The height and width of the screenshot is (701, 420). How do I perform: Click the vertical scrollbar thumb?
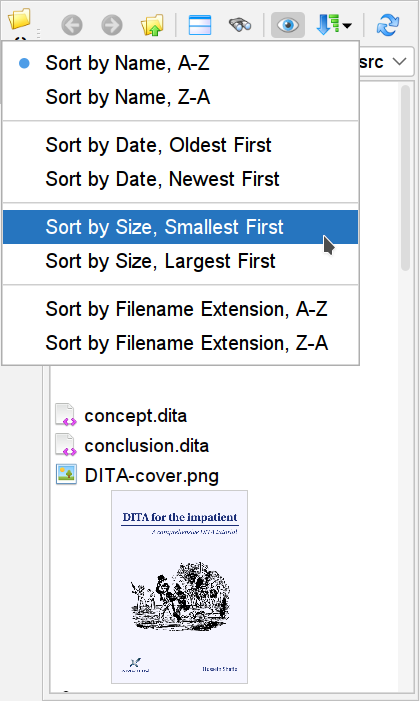click(x=406, y=178)
